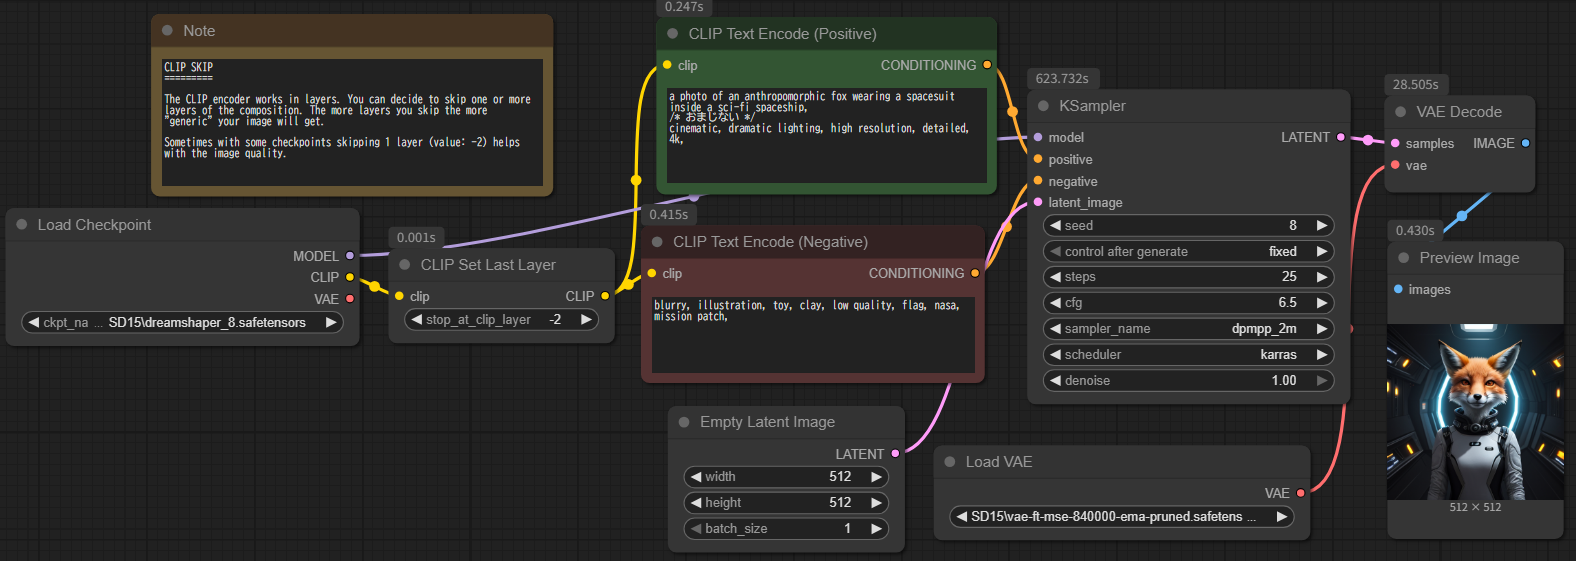1576x561 pixels.
Task: Click the fox preview image thumbnail
Action: 1475,412
